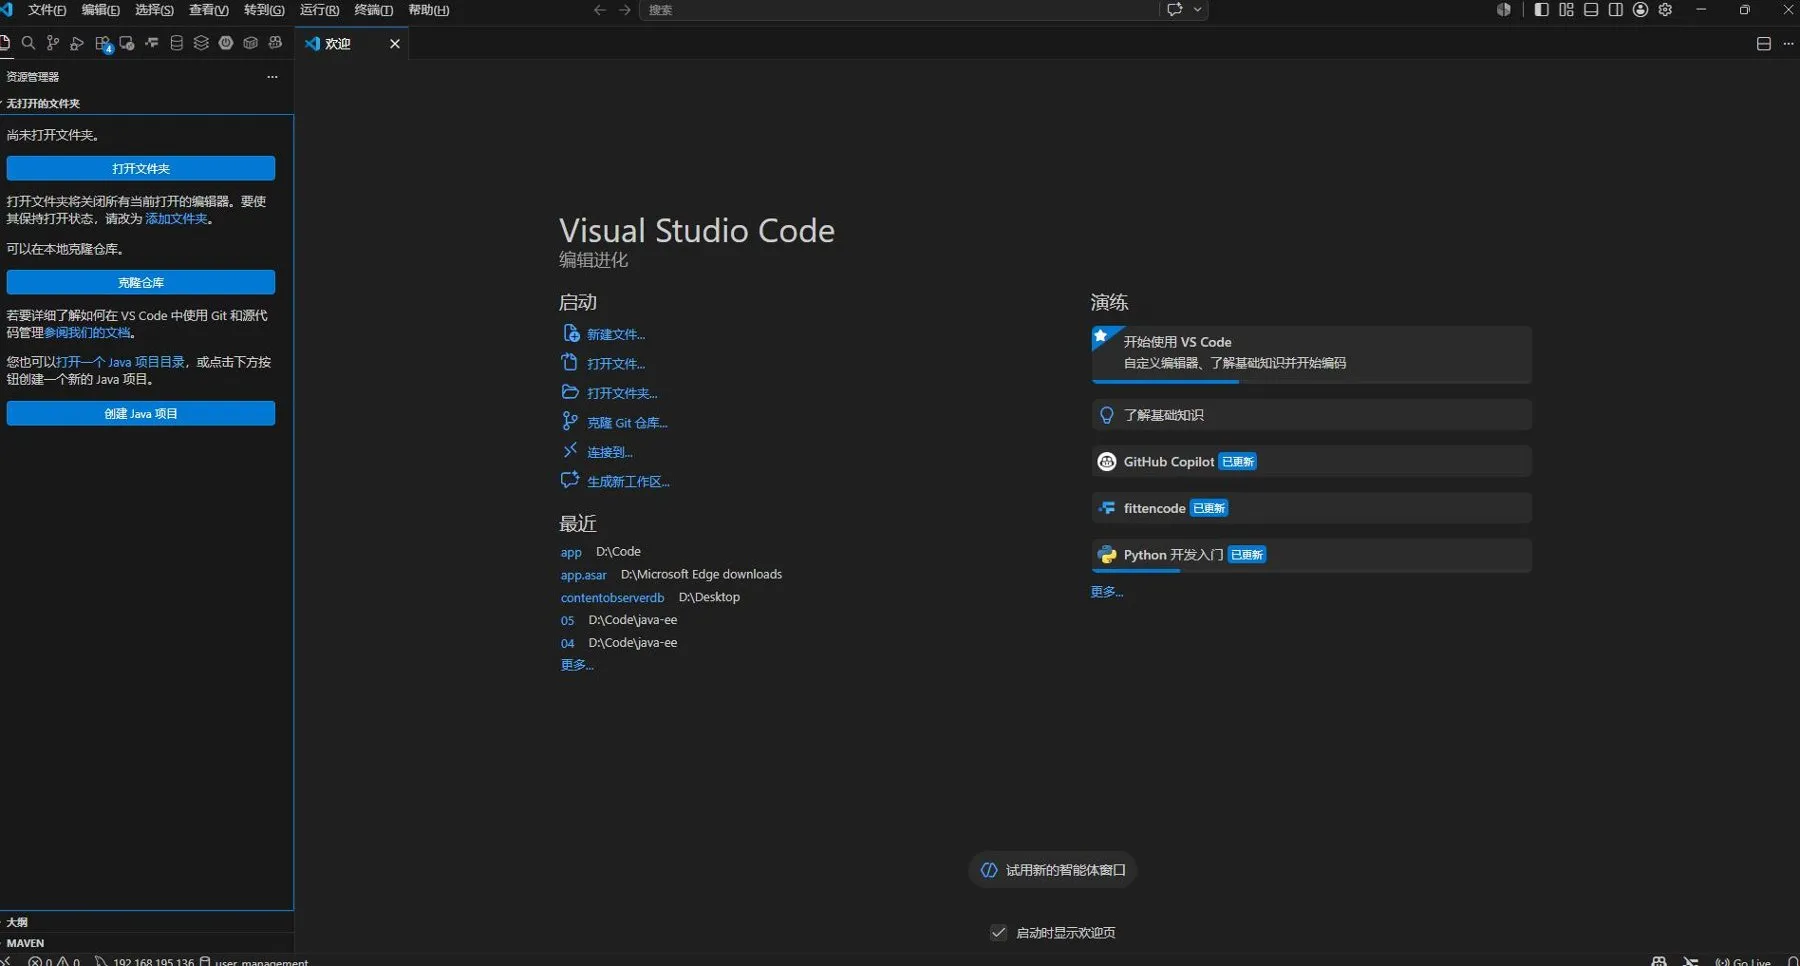Expand the MAVEN section
This screenshot has width=1800, height=966.
(x=147, y=943)
